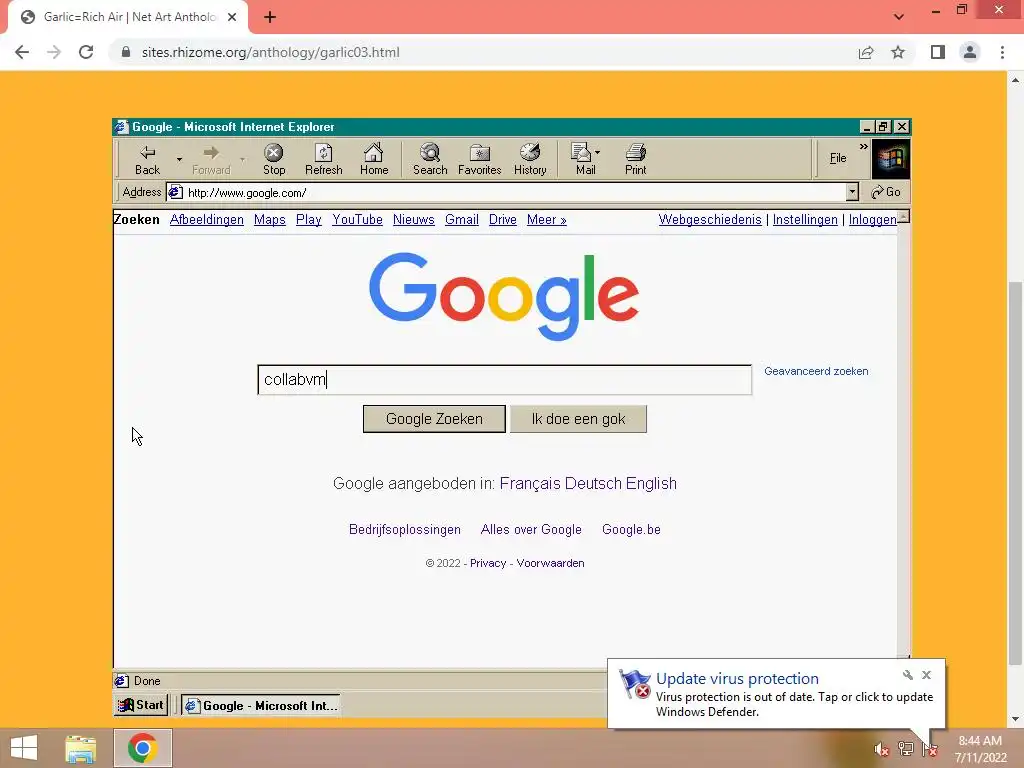Open Chrome three-dot menu
The height and width of the screenshot is (768, 1024).
1002,52
